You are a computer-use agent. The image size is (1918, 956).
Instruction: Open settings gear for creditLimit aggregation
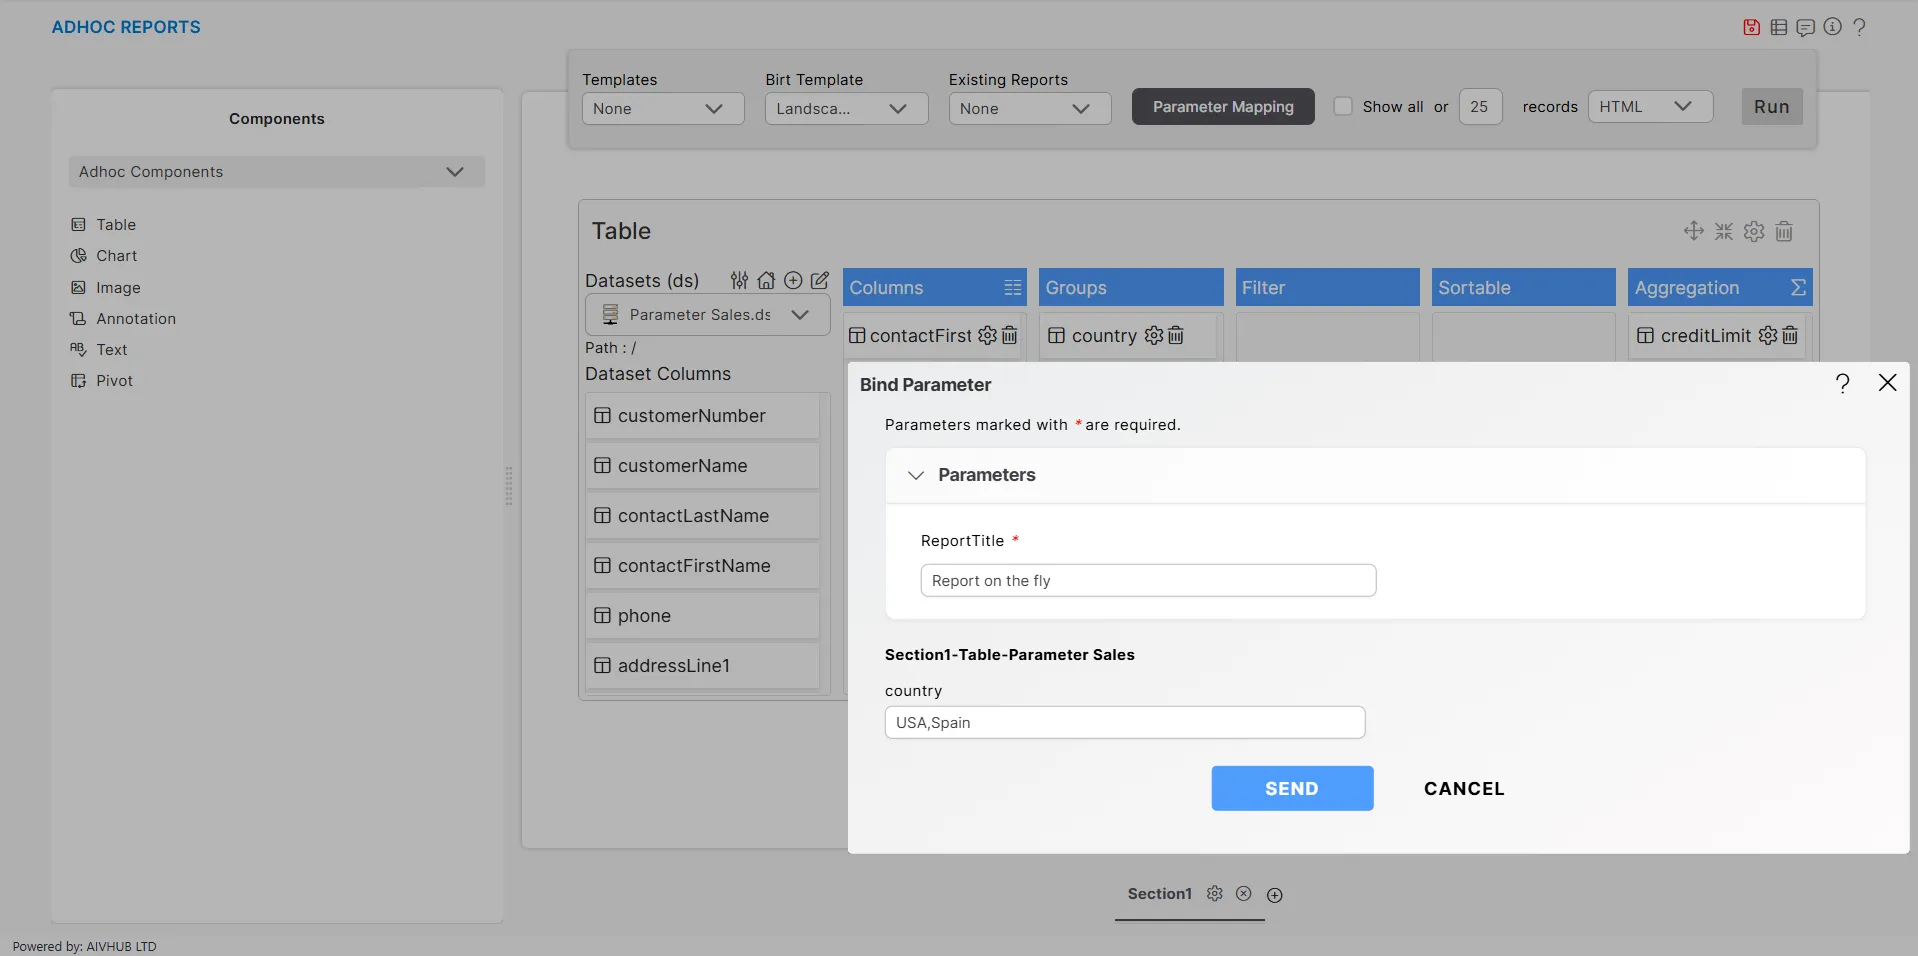point(1767,336)
